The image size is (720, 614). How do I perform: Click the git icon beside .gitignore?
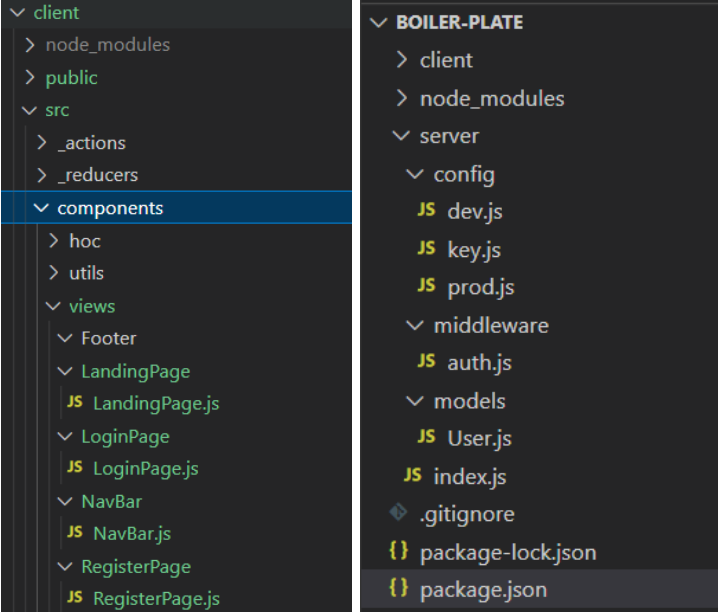(398, 512)
